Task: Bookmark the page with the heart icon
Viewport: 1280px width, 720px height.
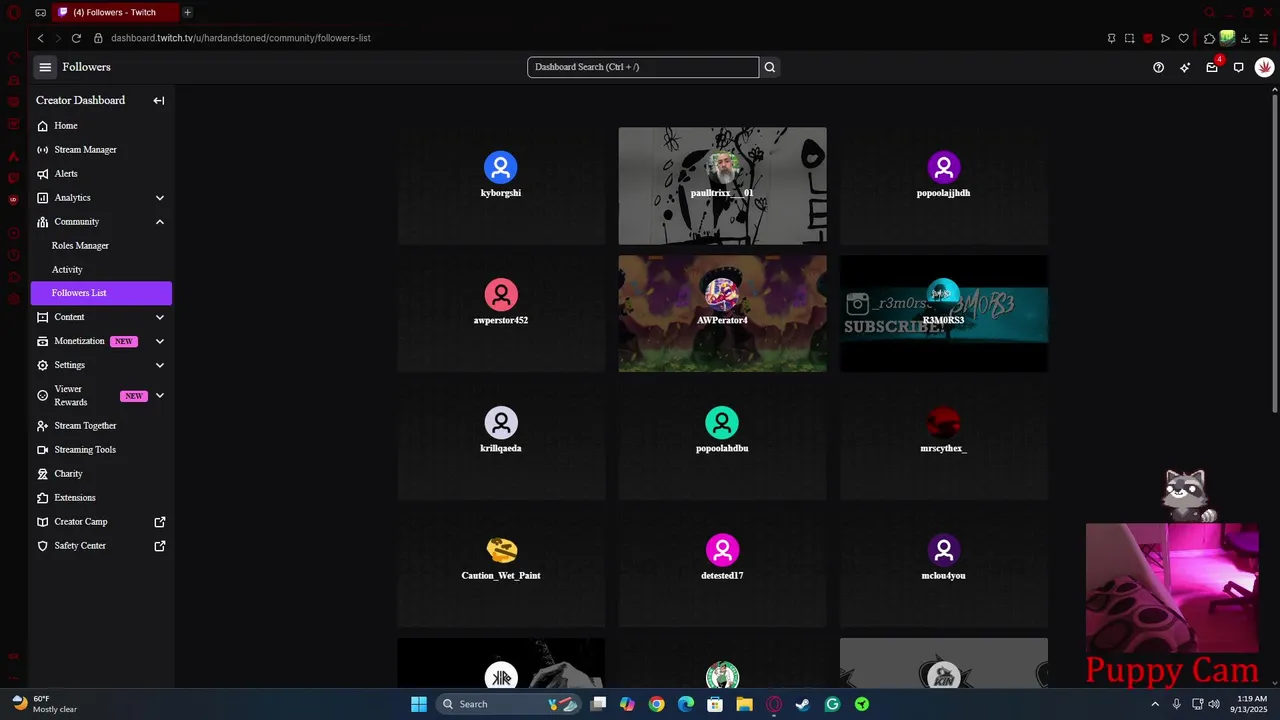Action: tap(1183, 38)
